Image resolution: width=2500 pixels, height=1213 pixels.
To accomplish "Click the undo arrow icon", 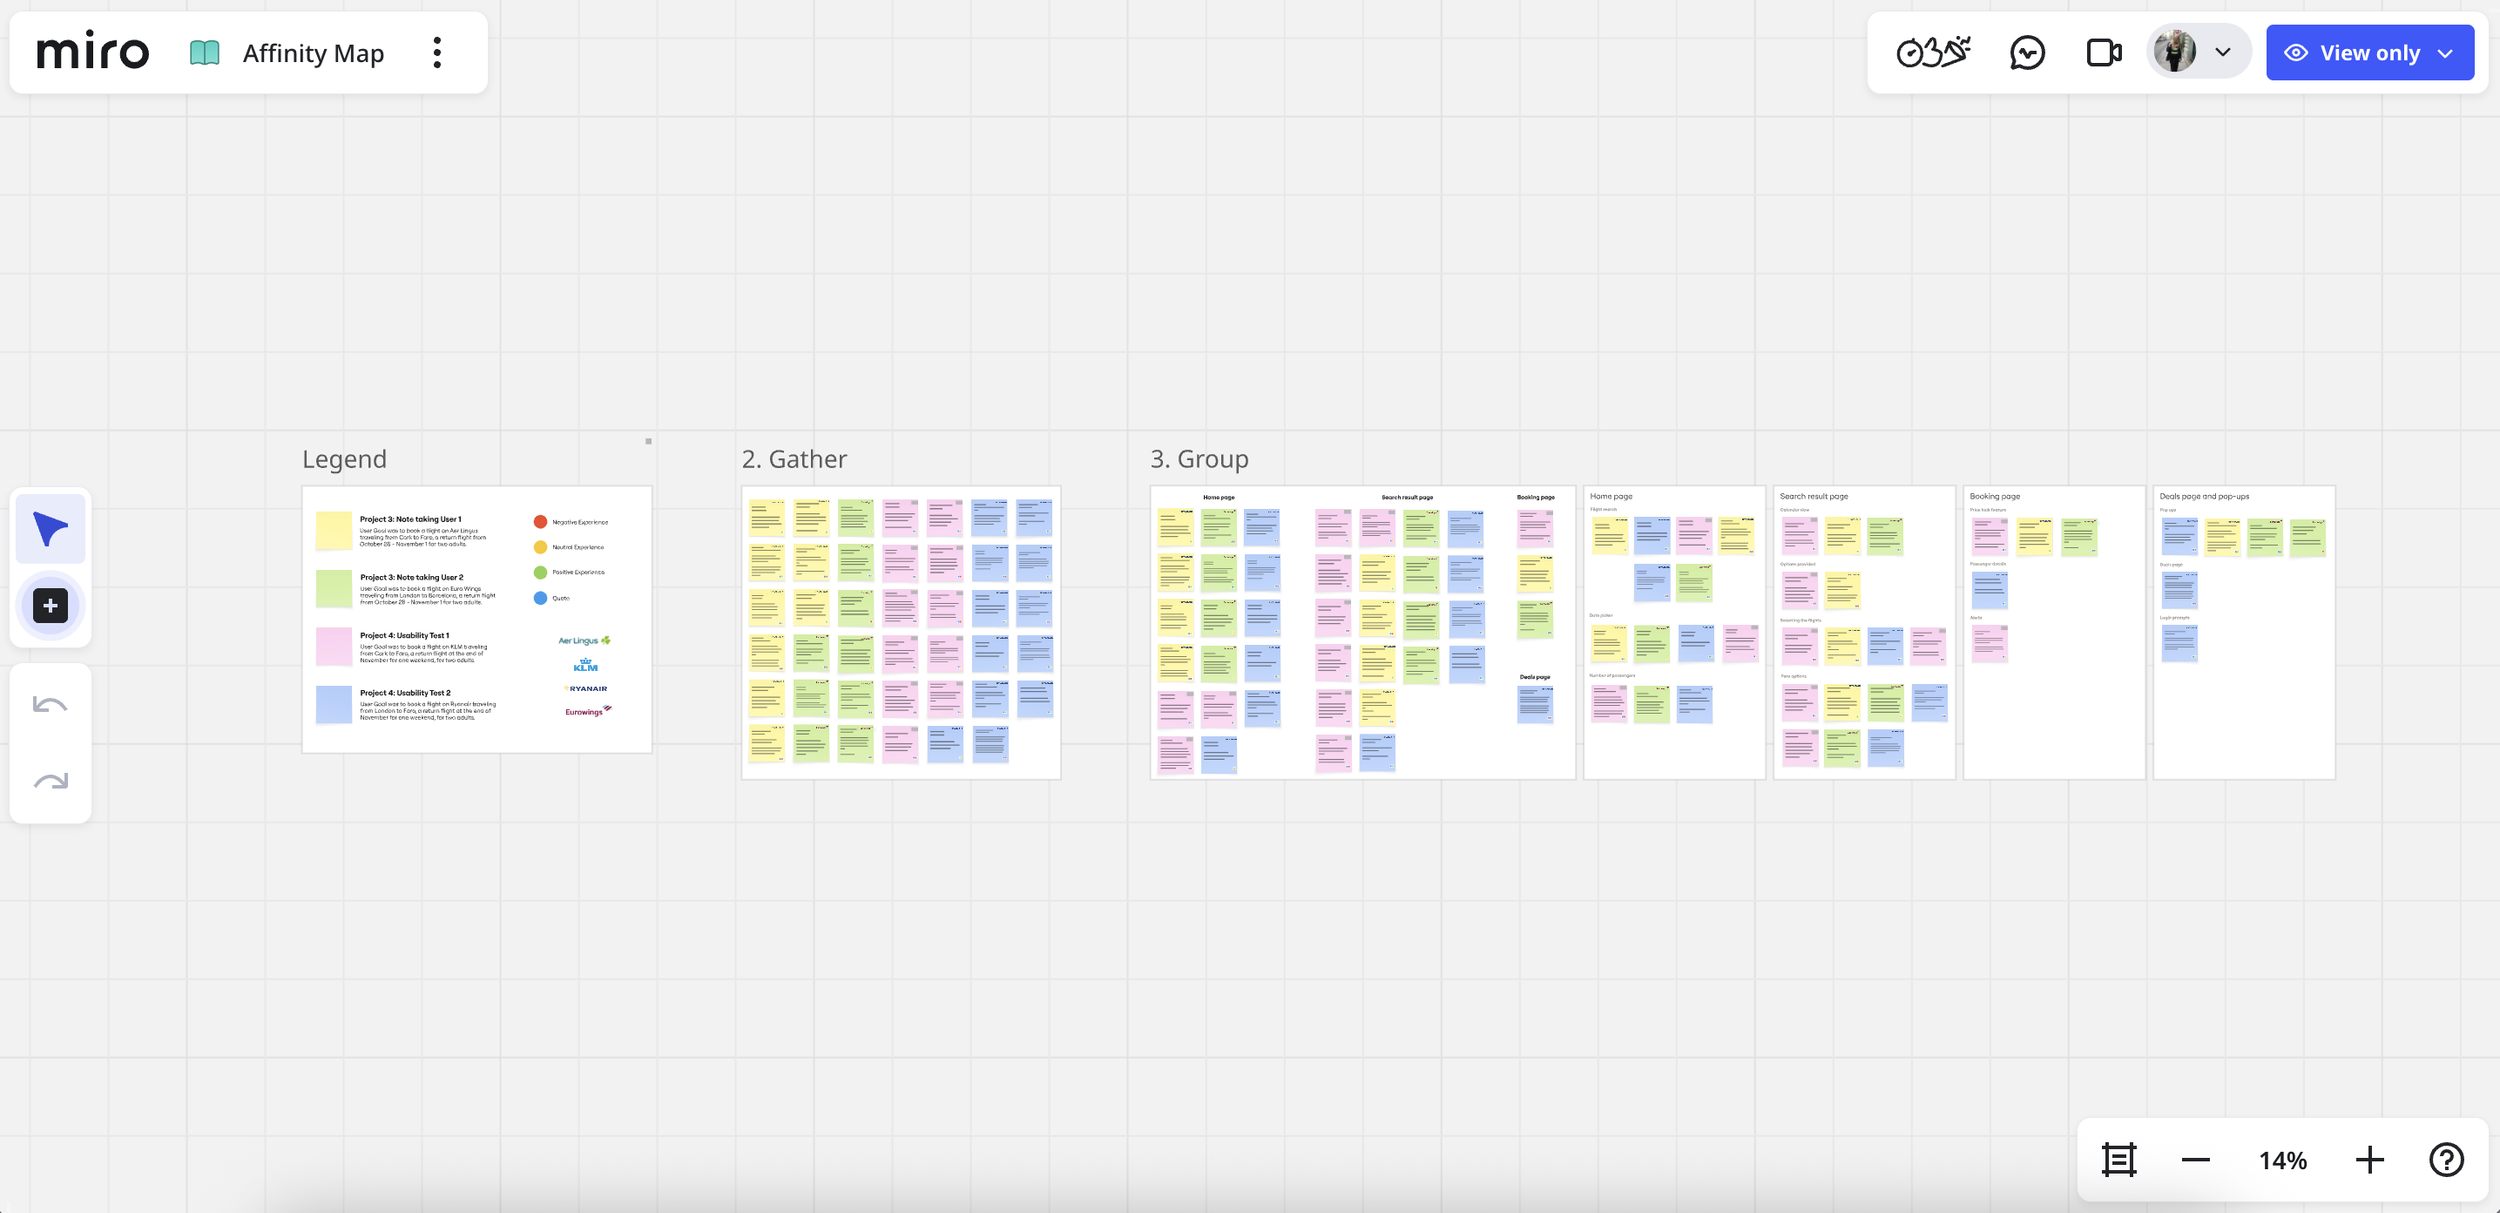I will click(x=50, y=705).
